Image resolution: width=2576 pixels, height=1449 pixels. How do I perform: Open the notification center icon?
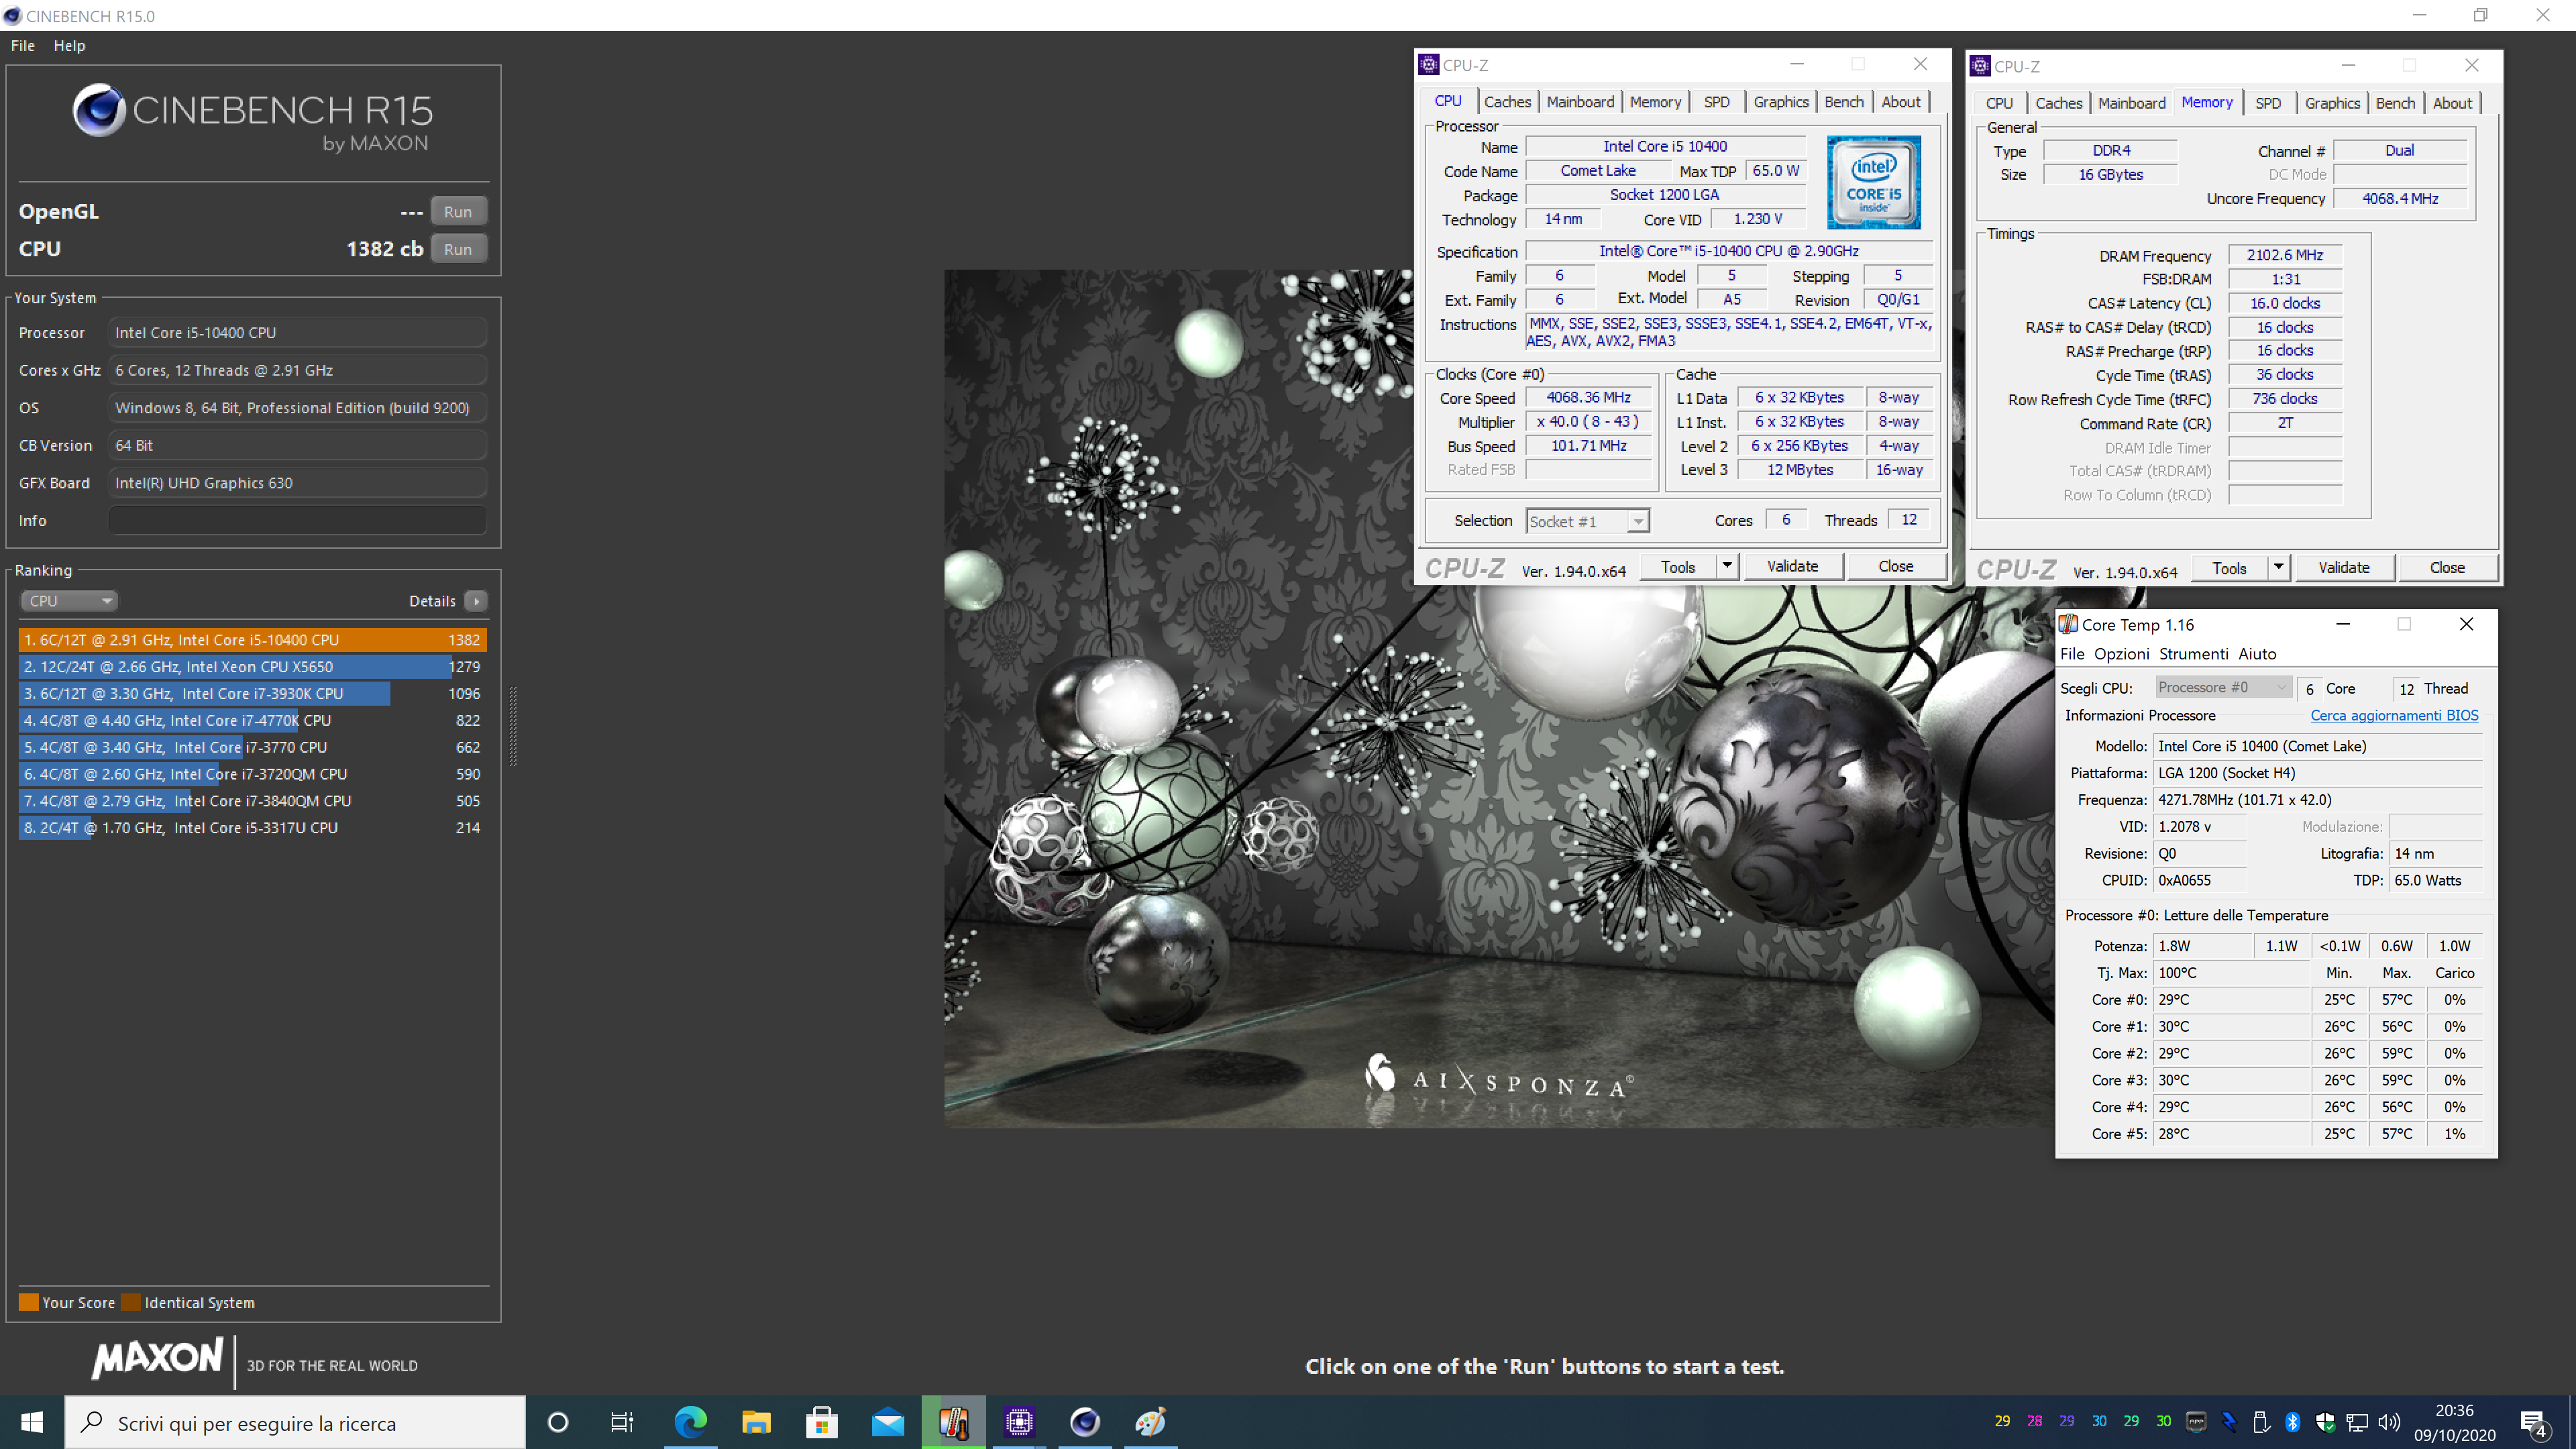coord(2535,1423)
